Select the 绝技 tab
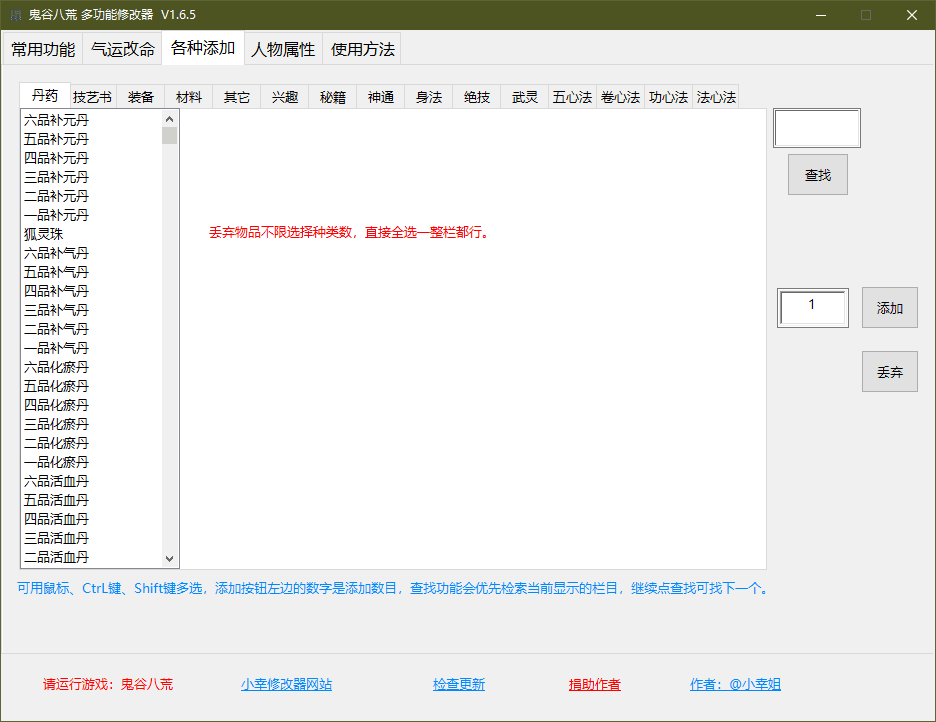The image size is (936, 722). tap(476, 97)
